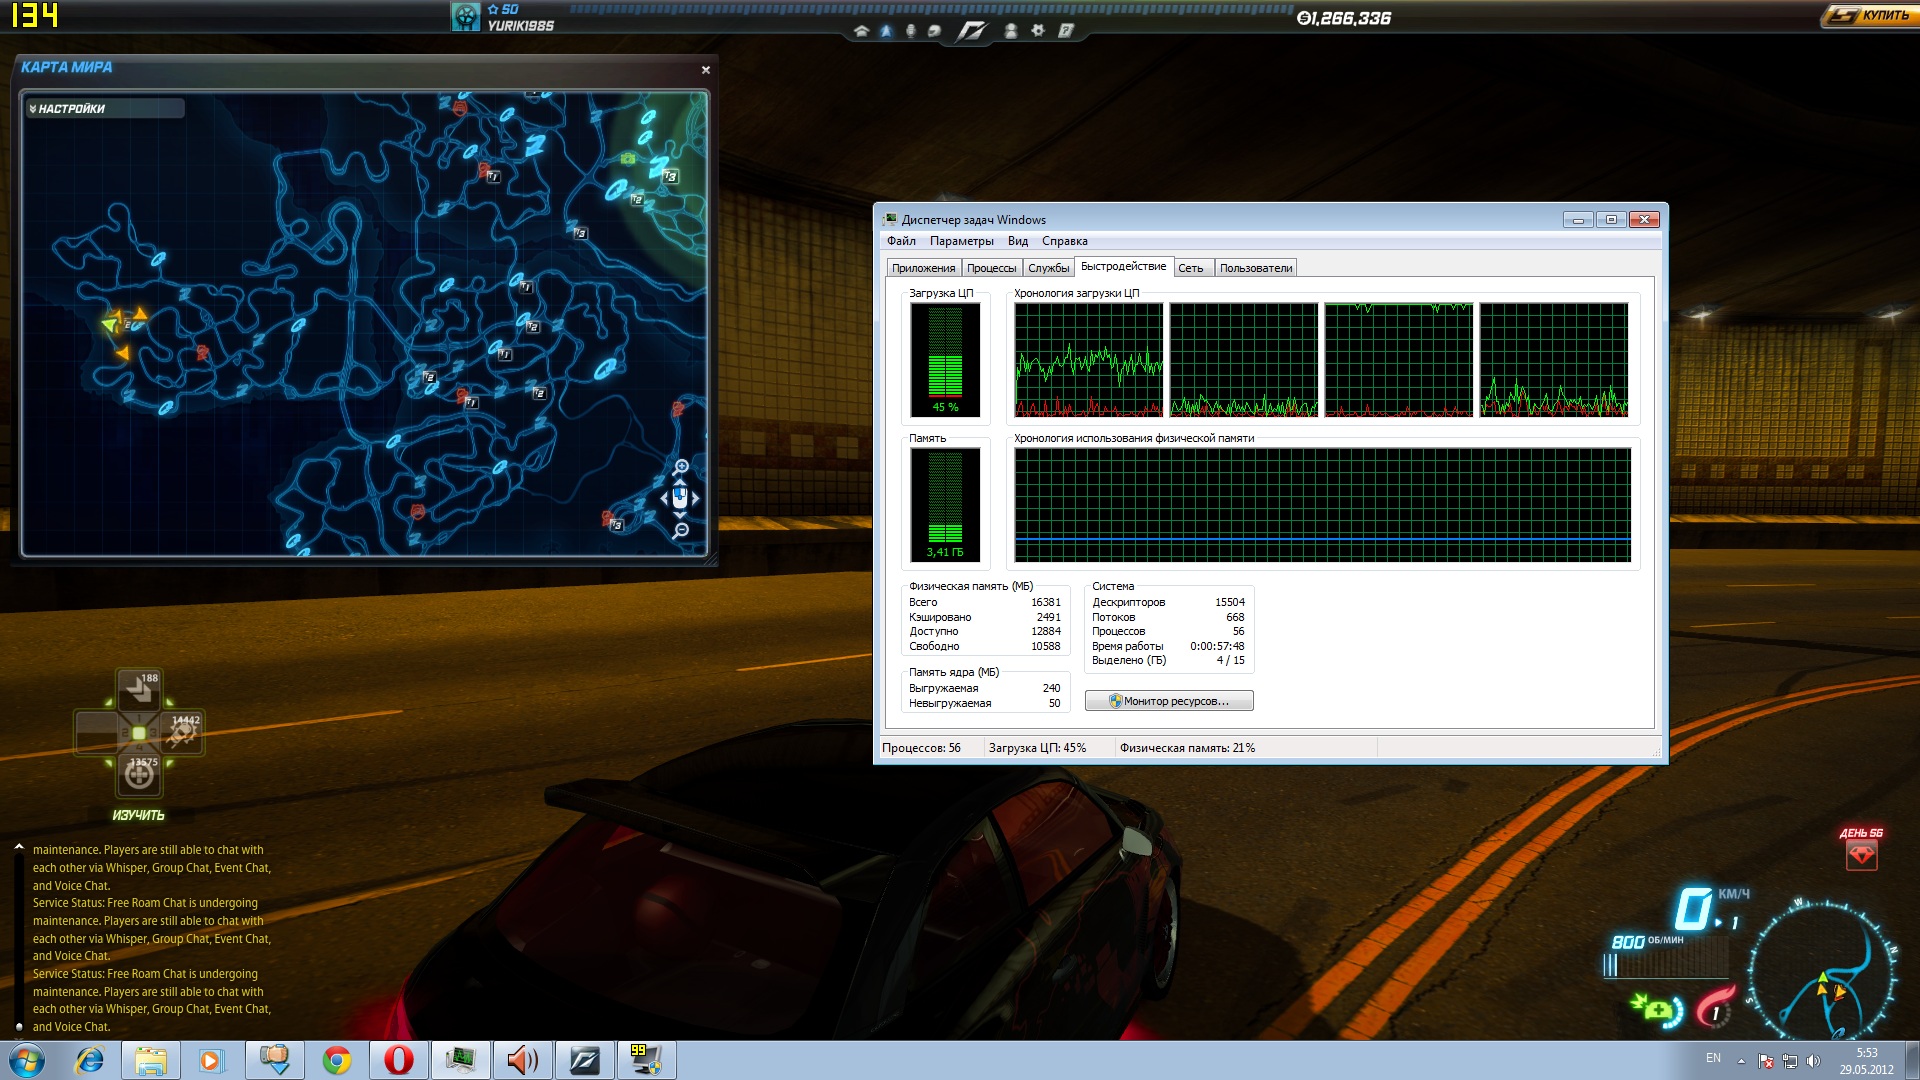
Task: Open the Opera browser in taskbar
Action: [398, 1060]
